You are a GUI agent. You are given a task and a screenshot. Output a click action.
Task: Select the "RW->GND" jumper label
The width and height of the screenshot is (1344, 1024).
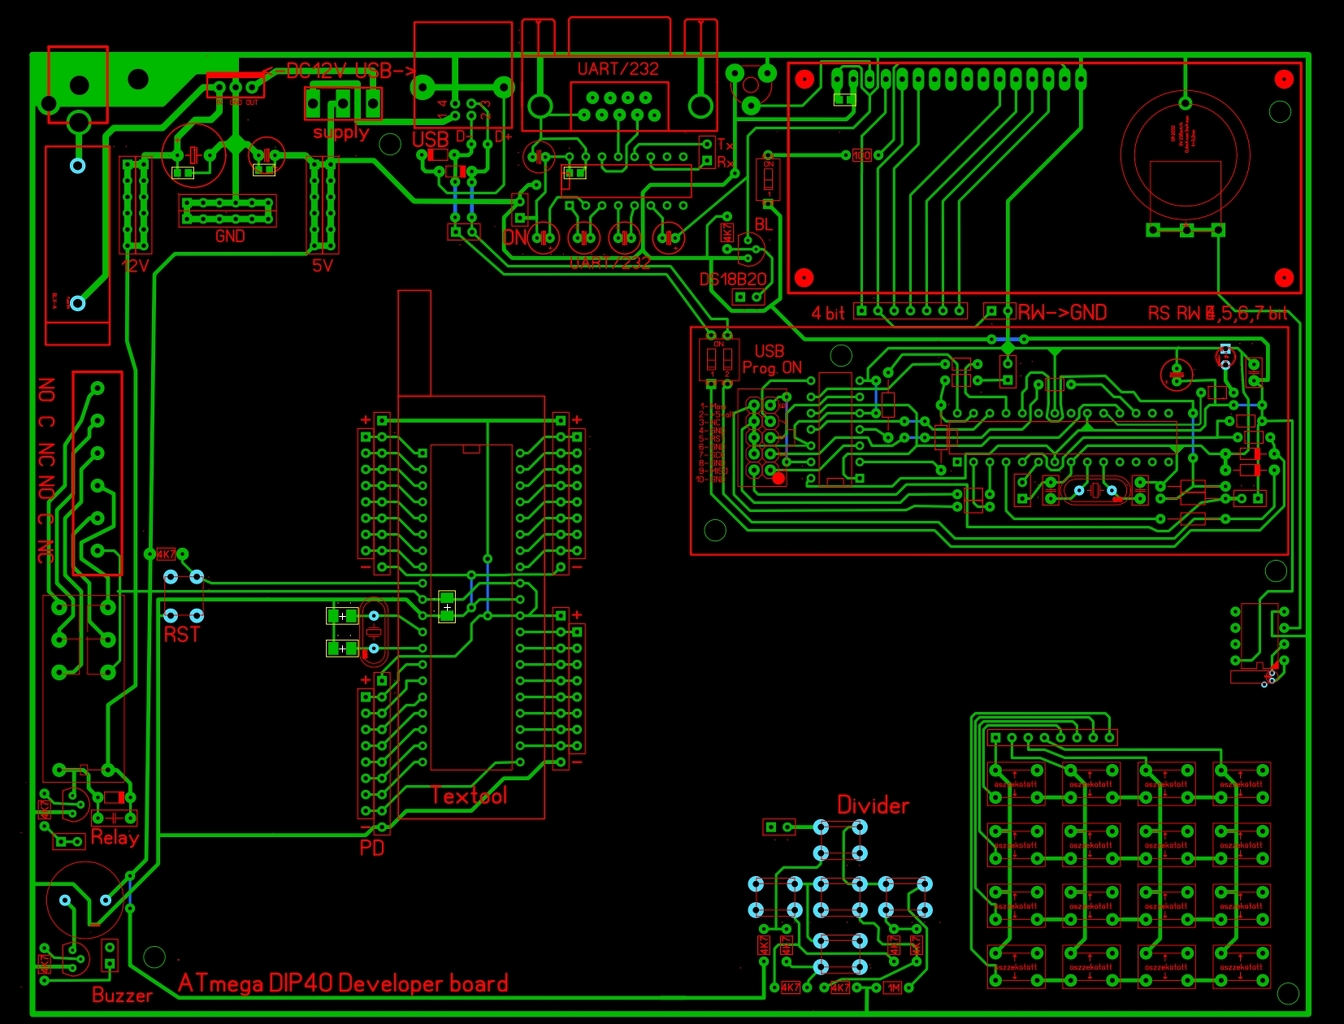click(x=1062, y=312)
